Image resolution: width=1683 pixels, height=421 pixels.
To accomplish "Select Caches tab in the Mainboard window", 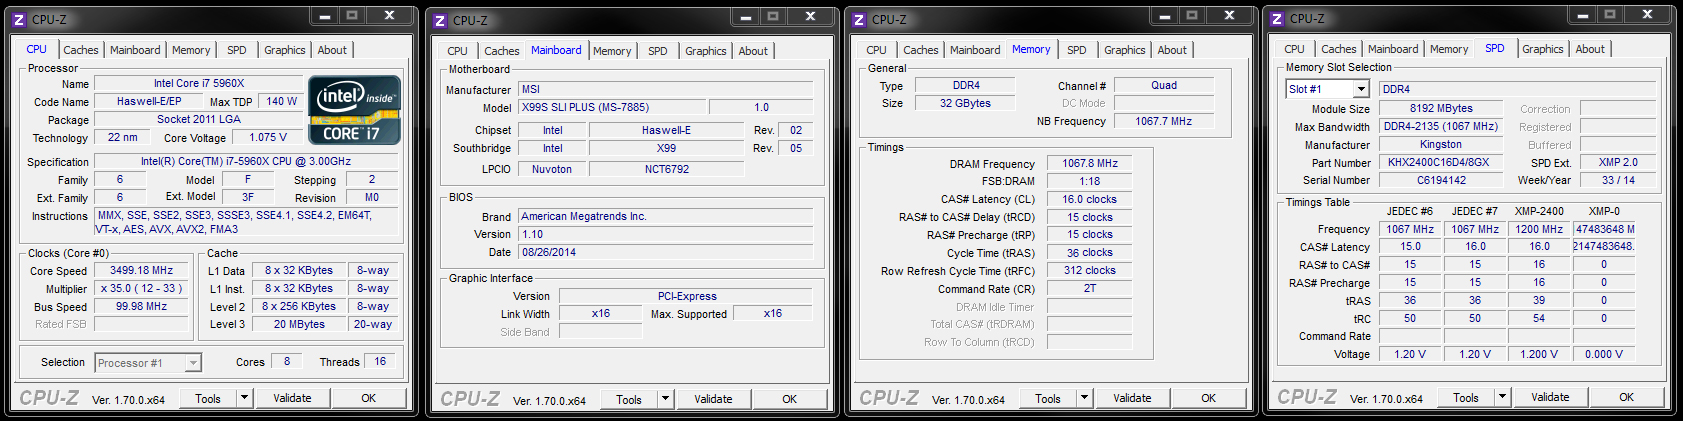I will coord(502,51).
